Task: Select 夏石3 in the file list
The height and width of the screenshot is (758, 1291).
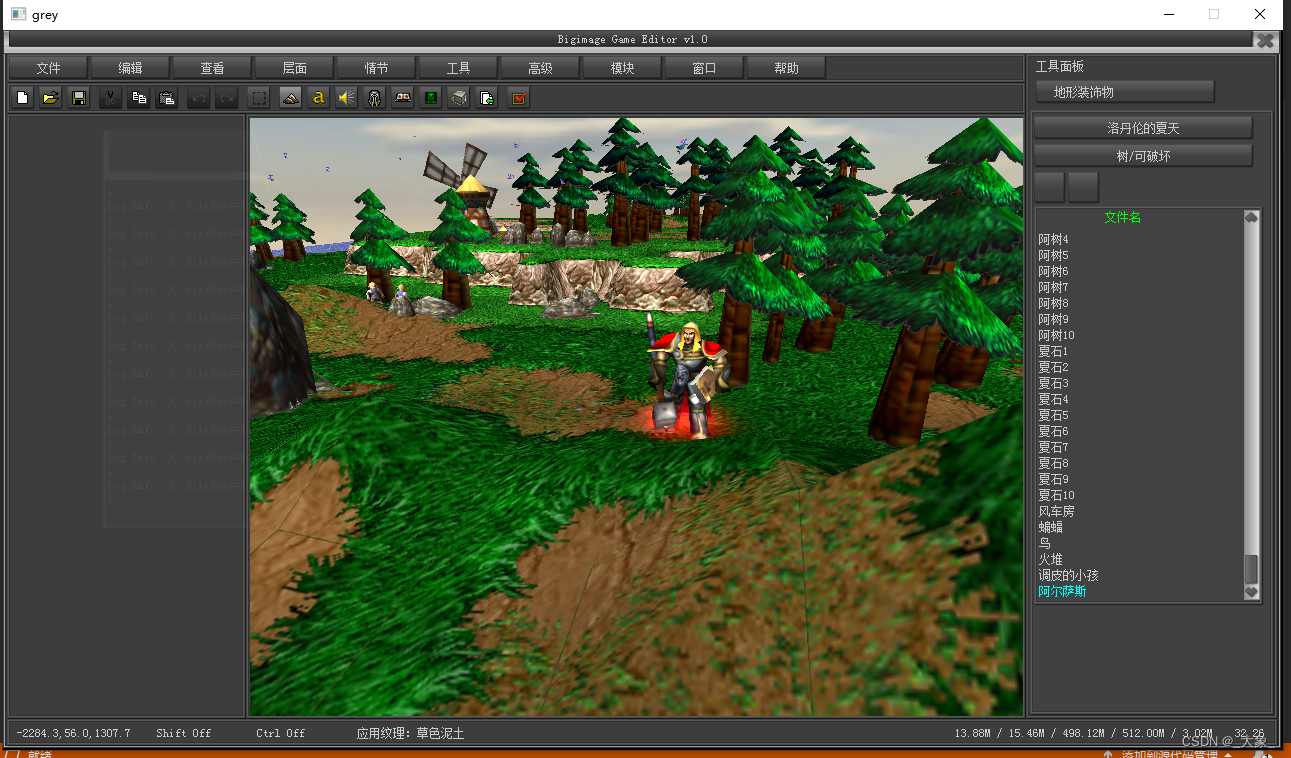Action: [x=1054, y=383]
